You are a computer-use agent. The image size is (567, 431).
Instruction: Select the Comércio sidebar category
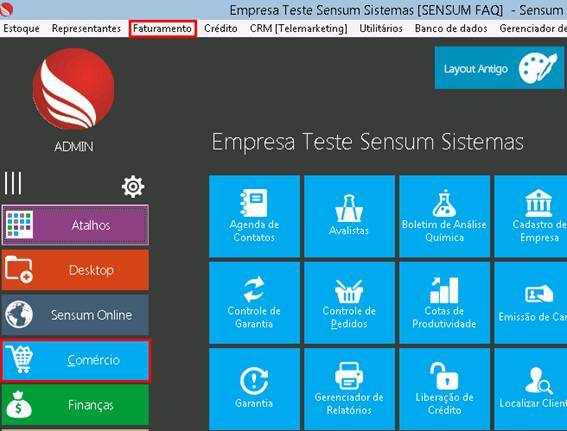point(75,360)
